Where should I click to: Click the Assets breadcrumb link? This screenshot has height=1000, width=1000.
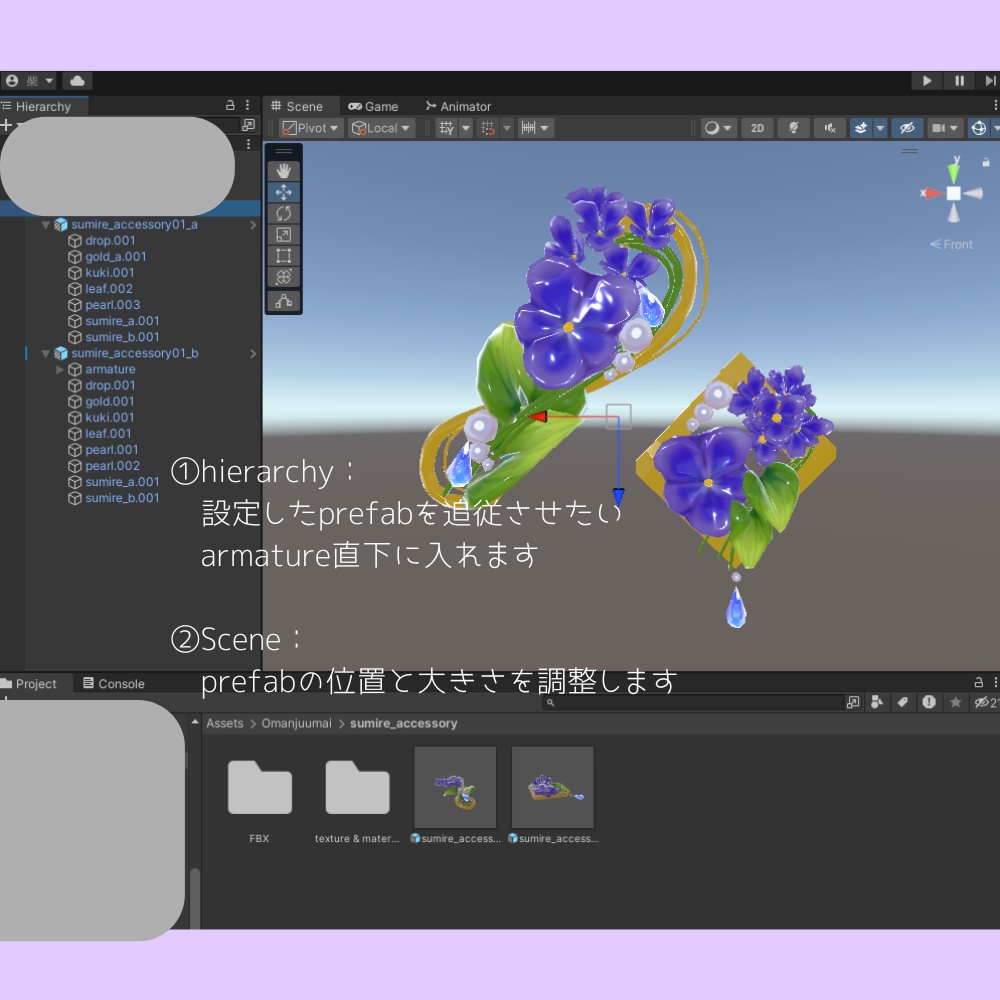tap(224, 723)
